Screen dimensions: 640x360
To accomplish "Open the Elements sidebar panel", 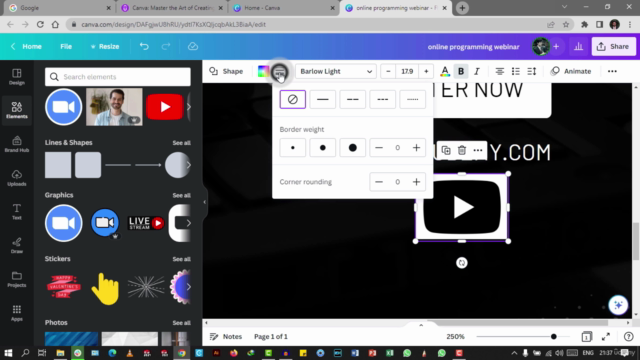I will [x=17, y=110].
